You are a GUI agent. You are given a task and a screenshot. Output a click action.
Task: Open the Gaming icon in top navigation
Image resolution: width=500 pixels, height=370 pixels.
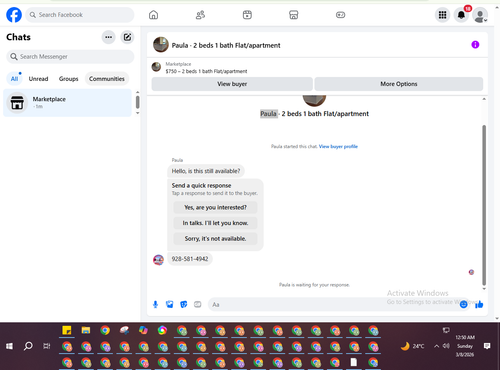pyautogui.click(x=340, y=15)
